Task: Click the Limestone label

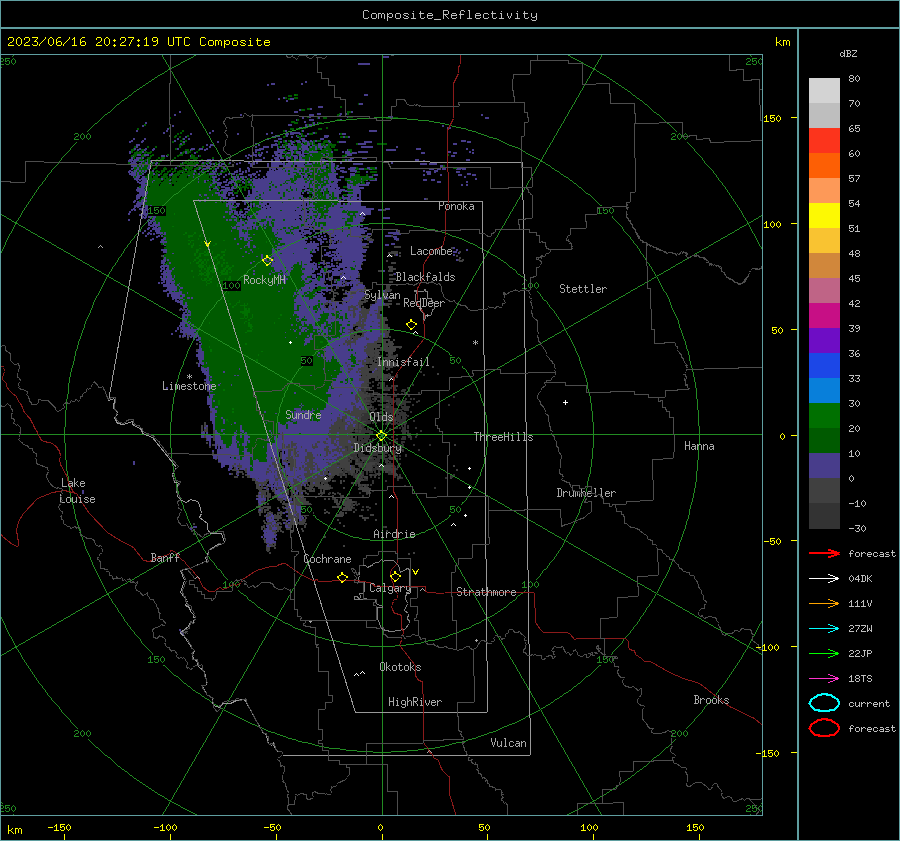Action: point(189,386)
